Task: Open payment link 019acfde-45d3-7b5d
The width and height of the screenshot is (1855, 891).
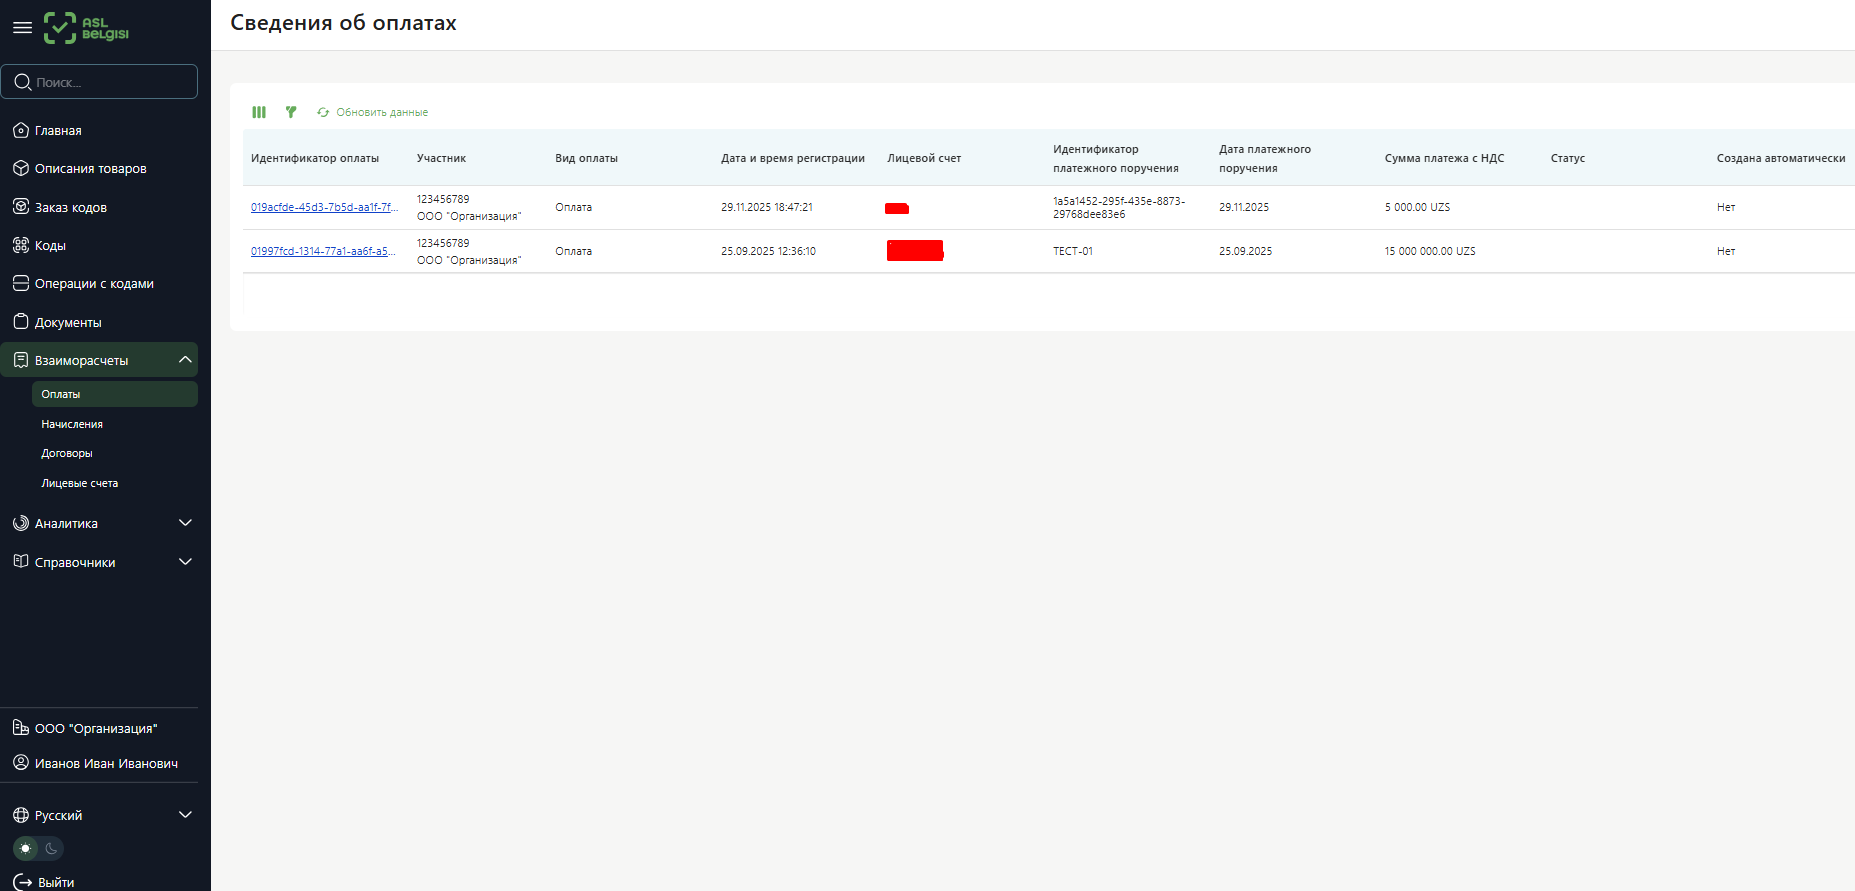Action: [x=324, y=207]
